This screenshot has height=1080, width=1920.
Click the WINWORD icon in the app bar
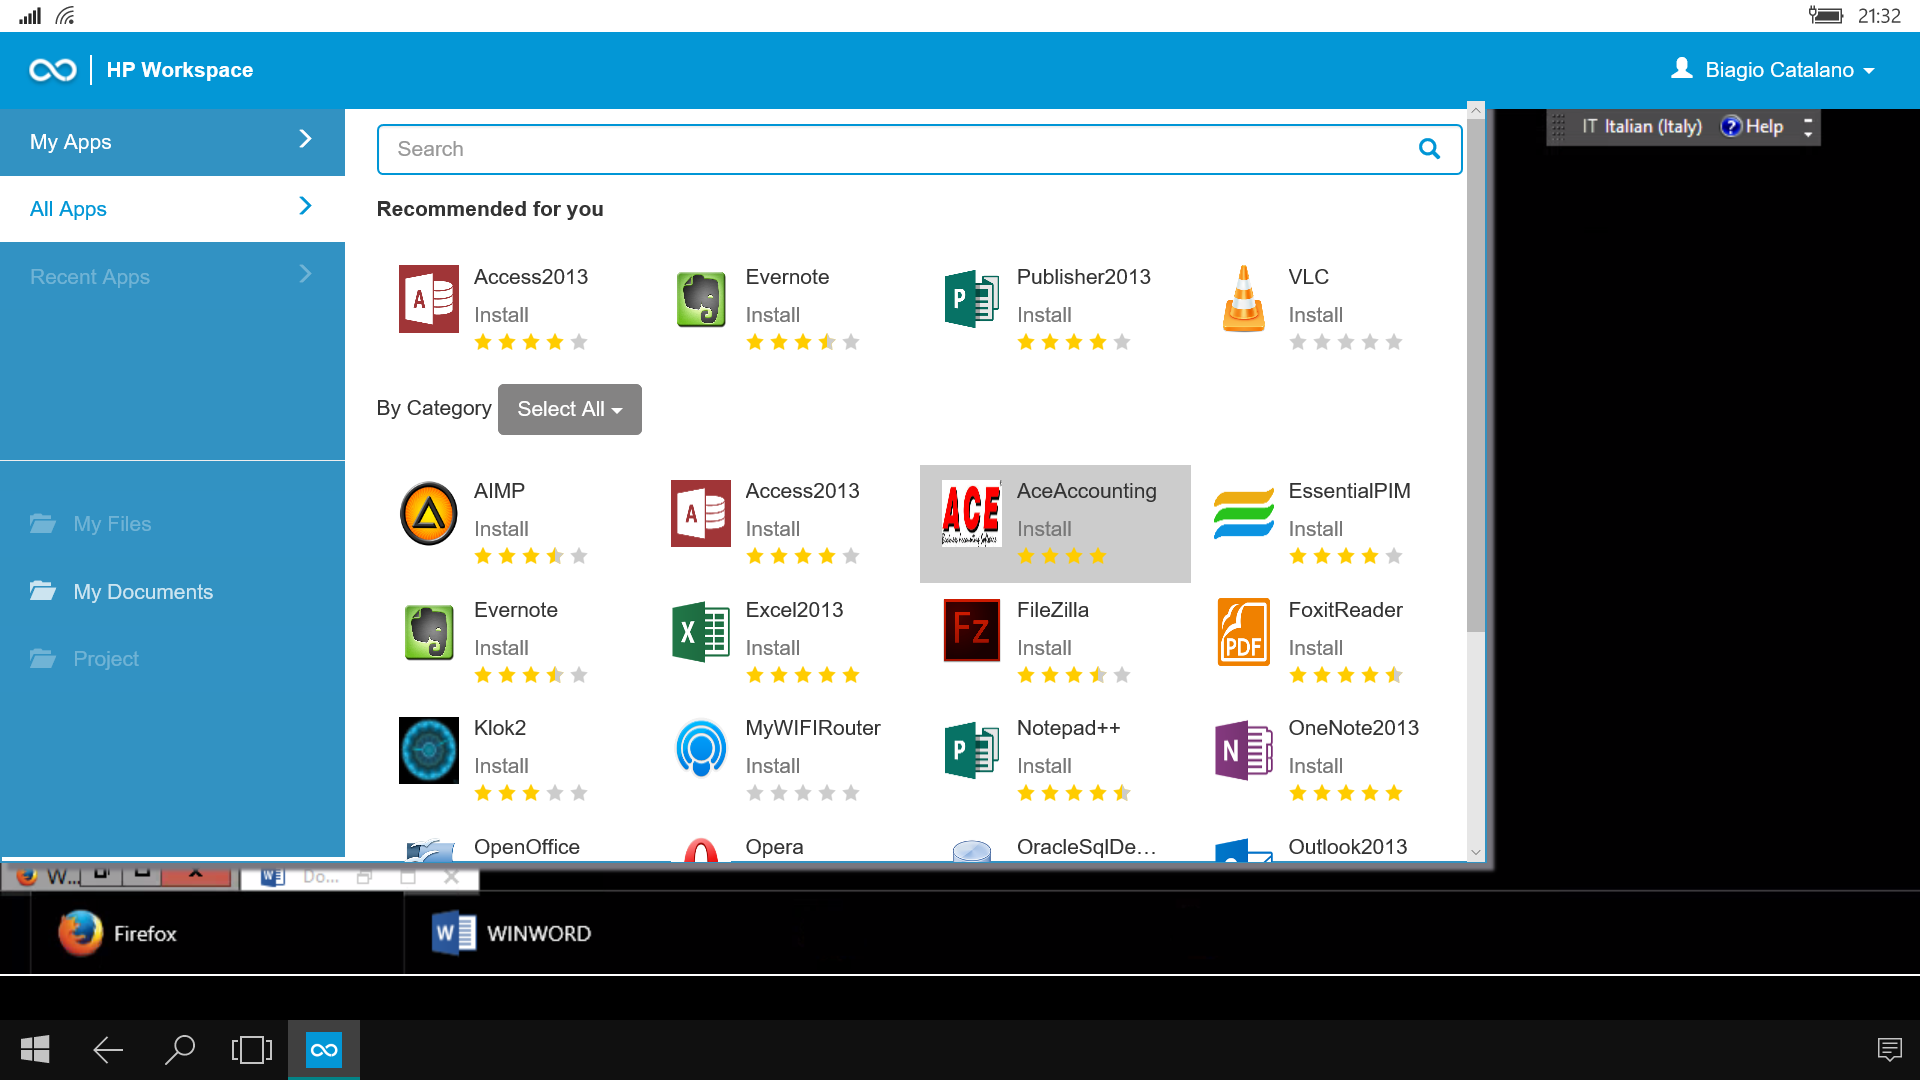[x=453, y=933]
